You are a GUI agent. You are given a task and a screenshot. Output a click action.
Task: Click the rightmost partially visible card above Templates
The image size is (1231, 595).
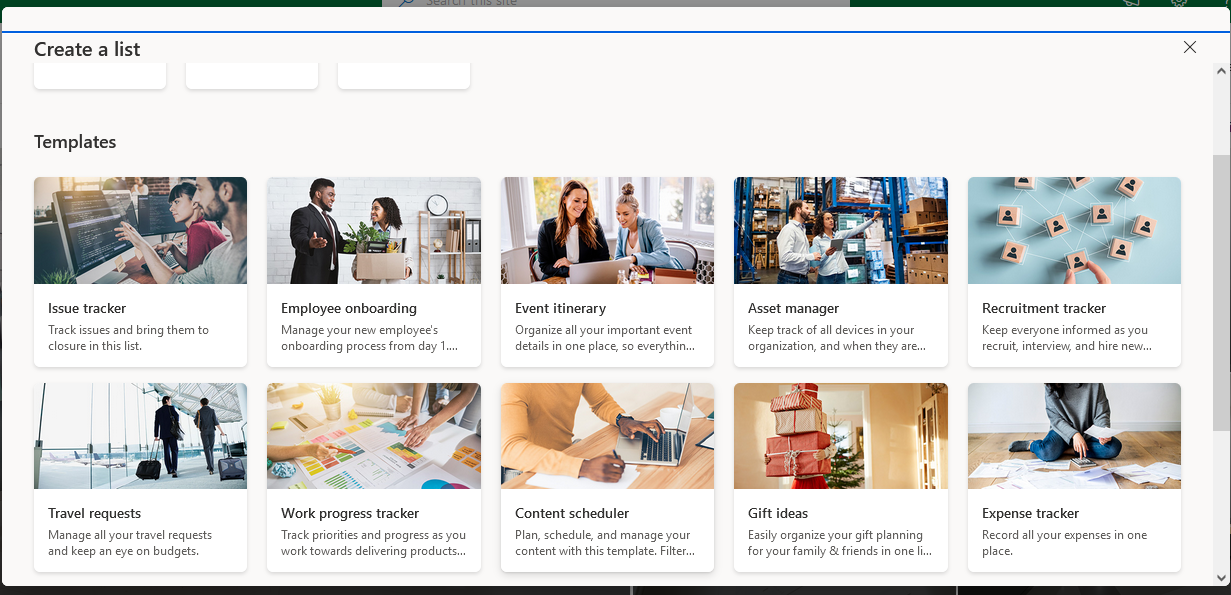404,76
